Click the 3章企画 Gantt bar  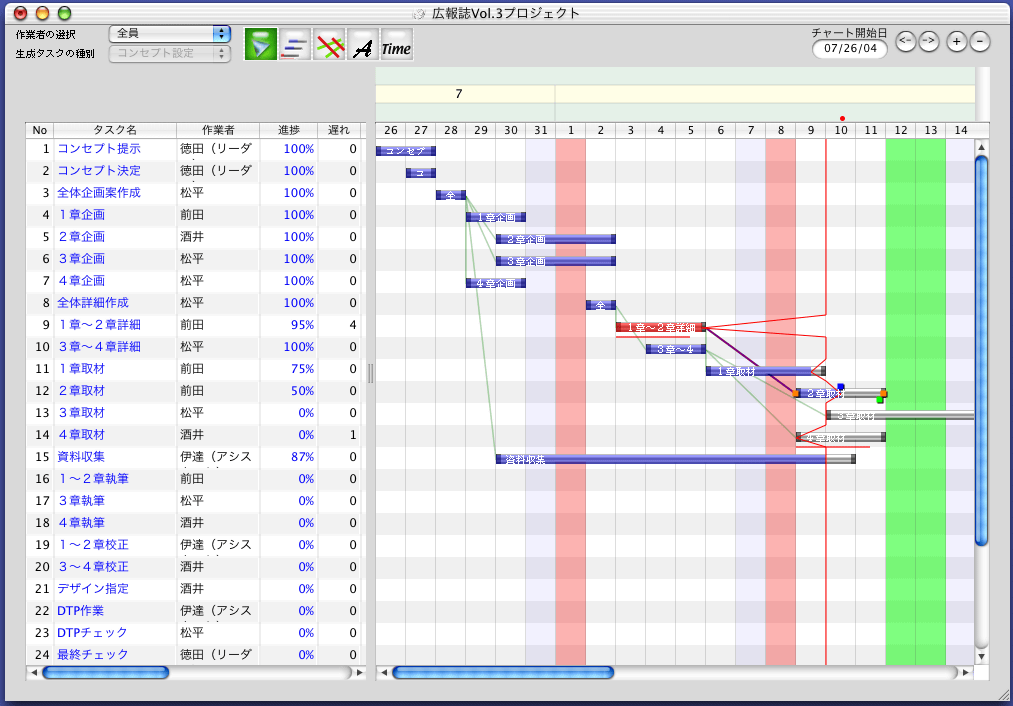556,261
